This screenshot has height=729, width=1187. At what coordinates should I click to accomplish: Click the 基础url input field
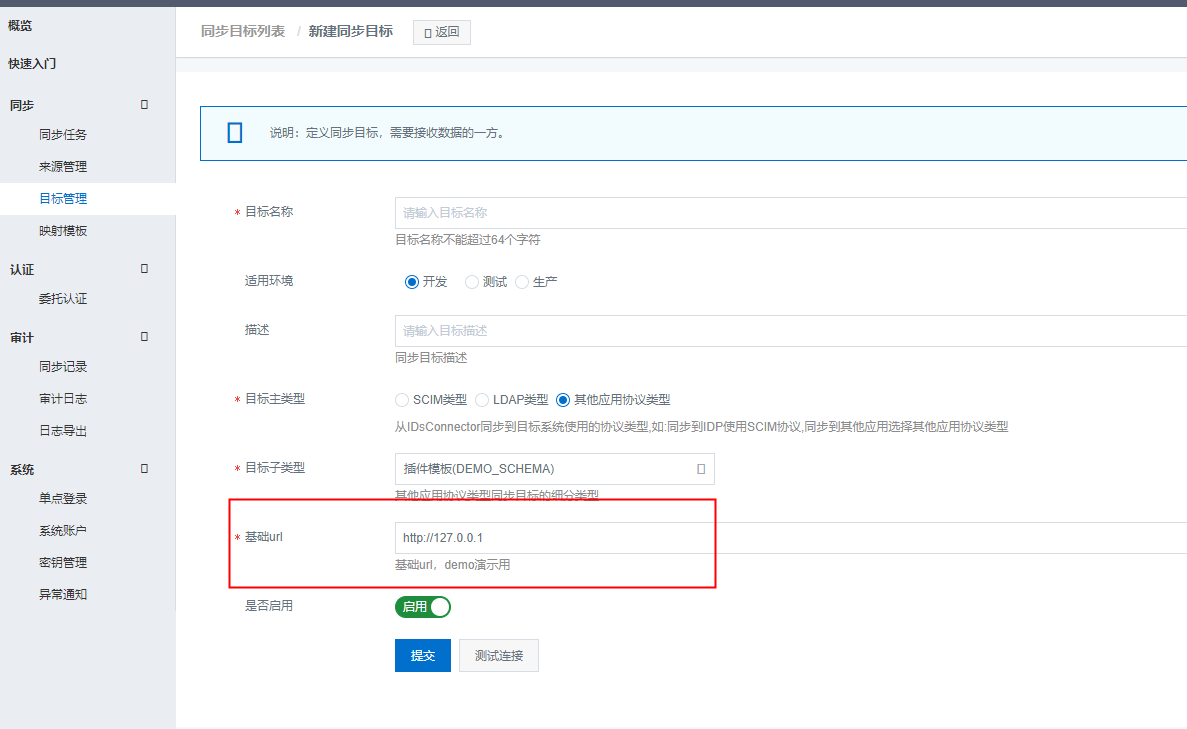point(790,538)
